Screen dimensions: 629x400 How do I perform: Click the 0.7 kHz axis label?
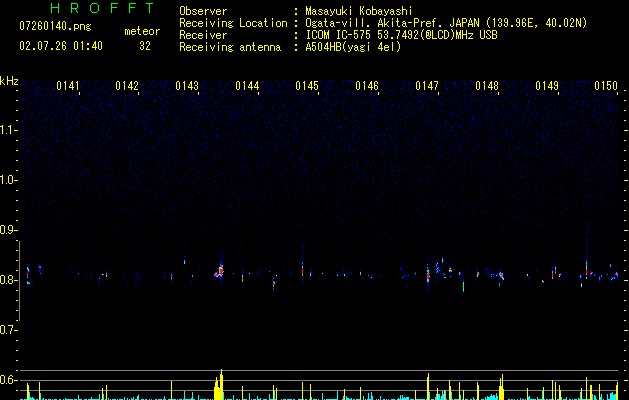[9, 330]
